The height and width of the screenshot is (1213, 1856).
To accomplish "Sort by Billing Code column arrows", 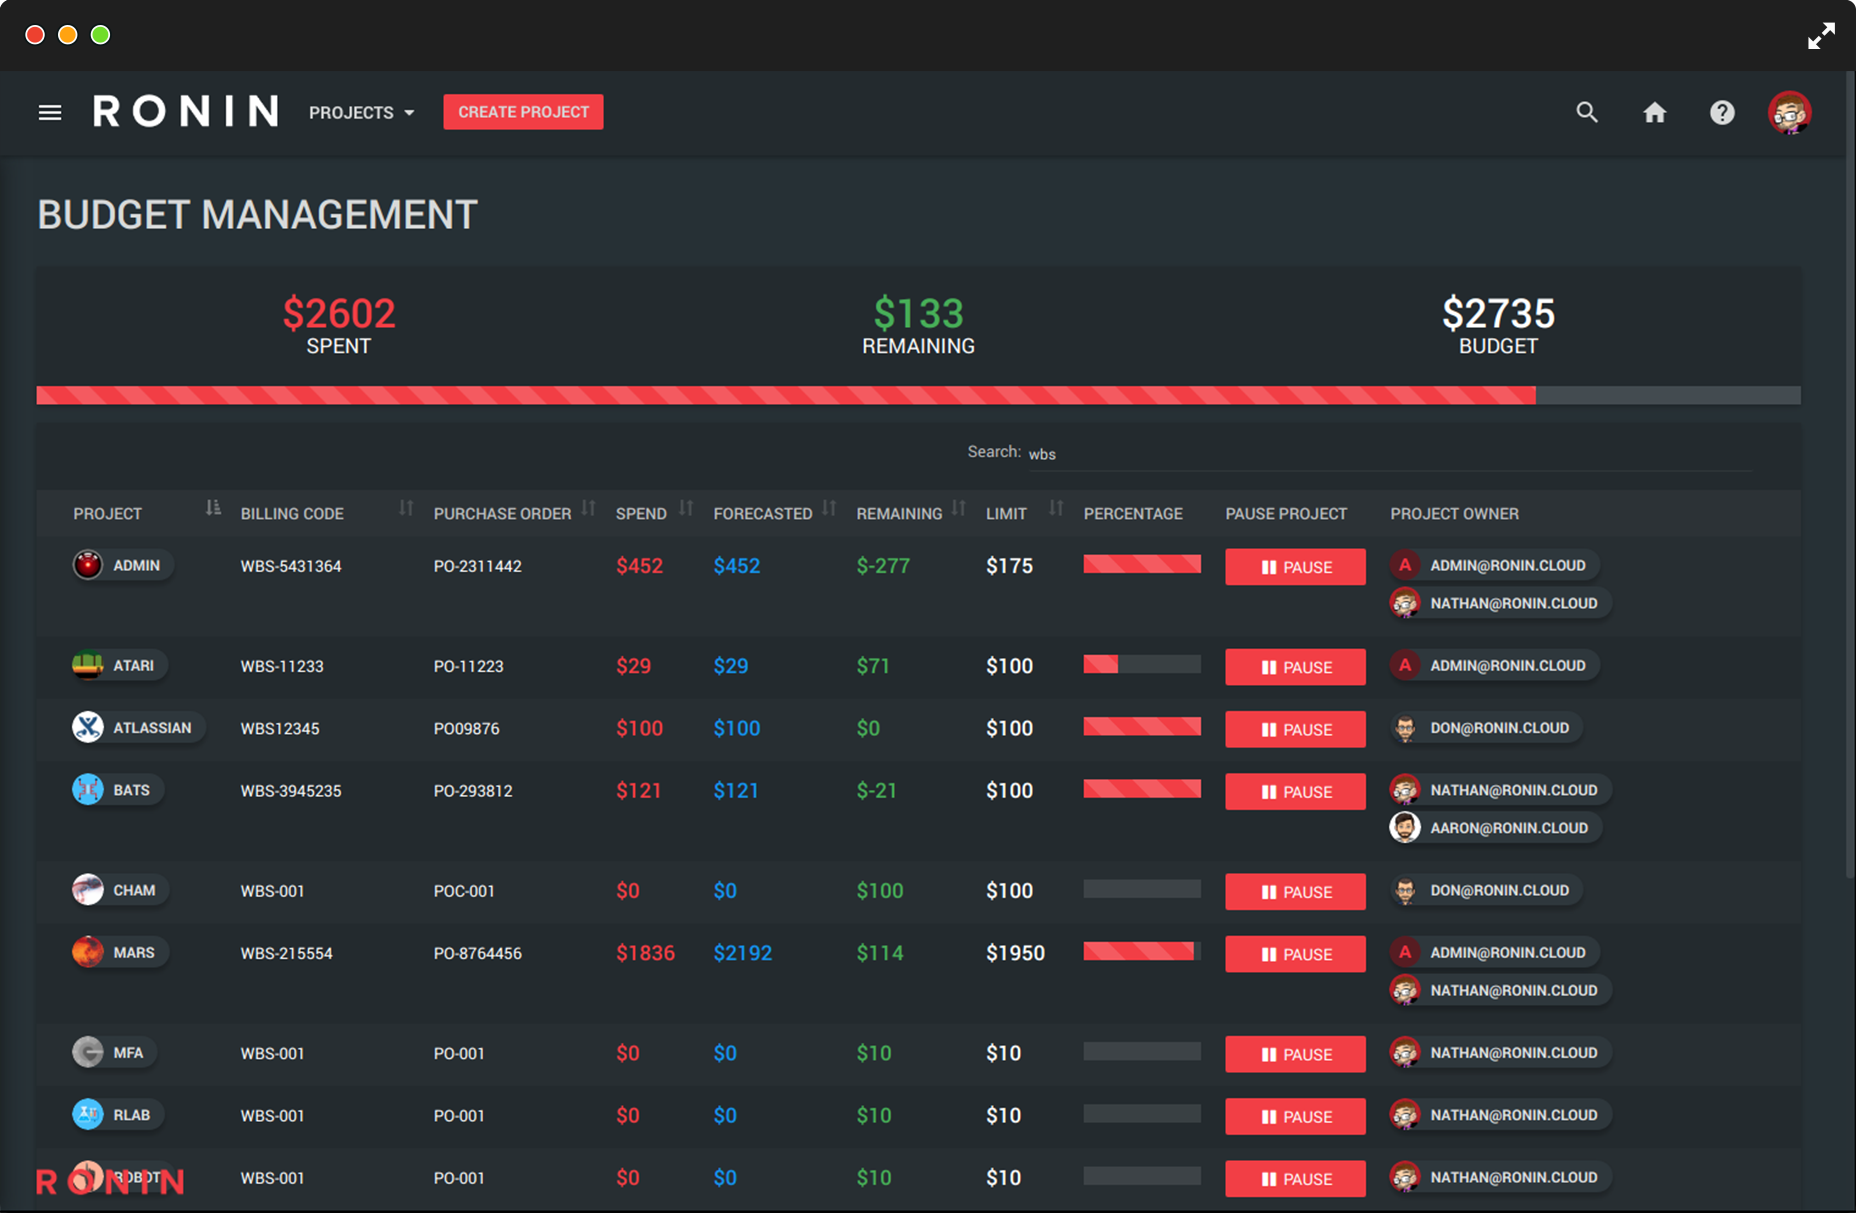I will point(406,509).
